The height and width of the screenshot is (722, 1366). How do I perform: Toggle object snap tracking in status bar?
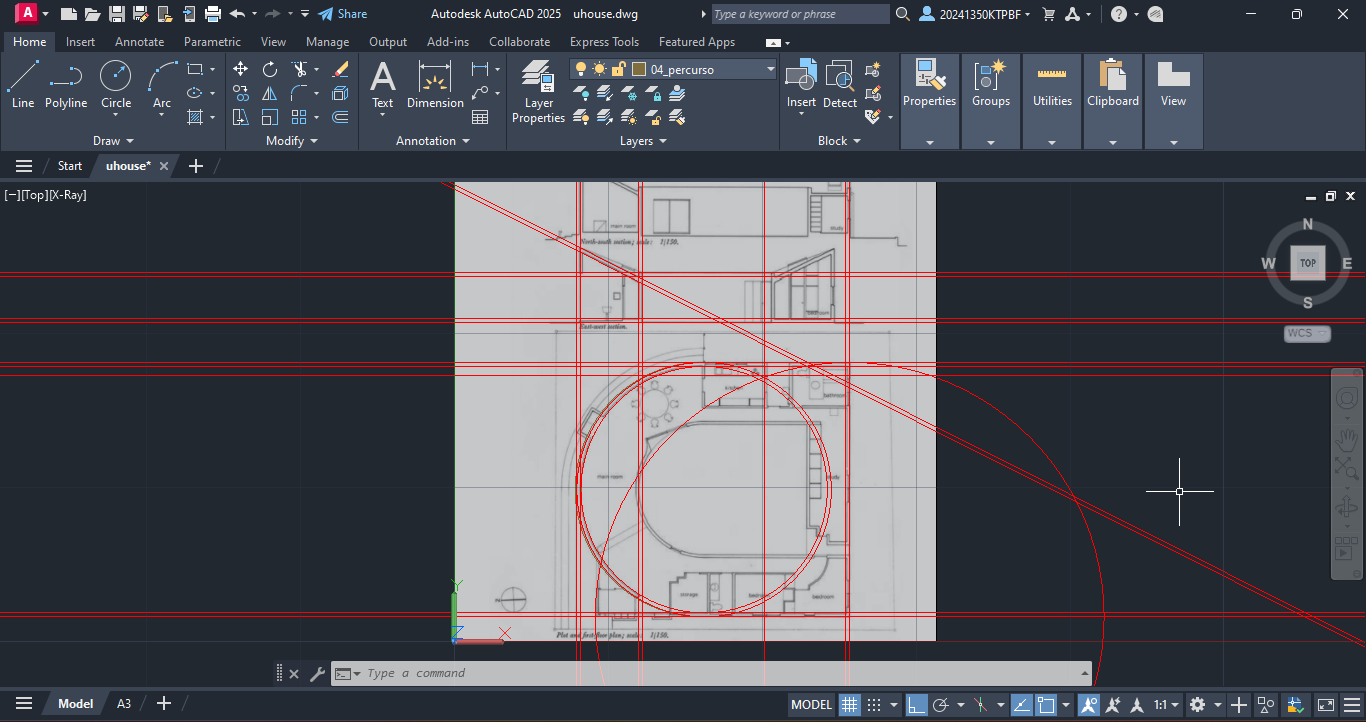(x=1022, y=704)
